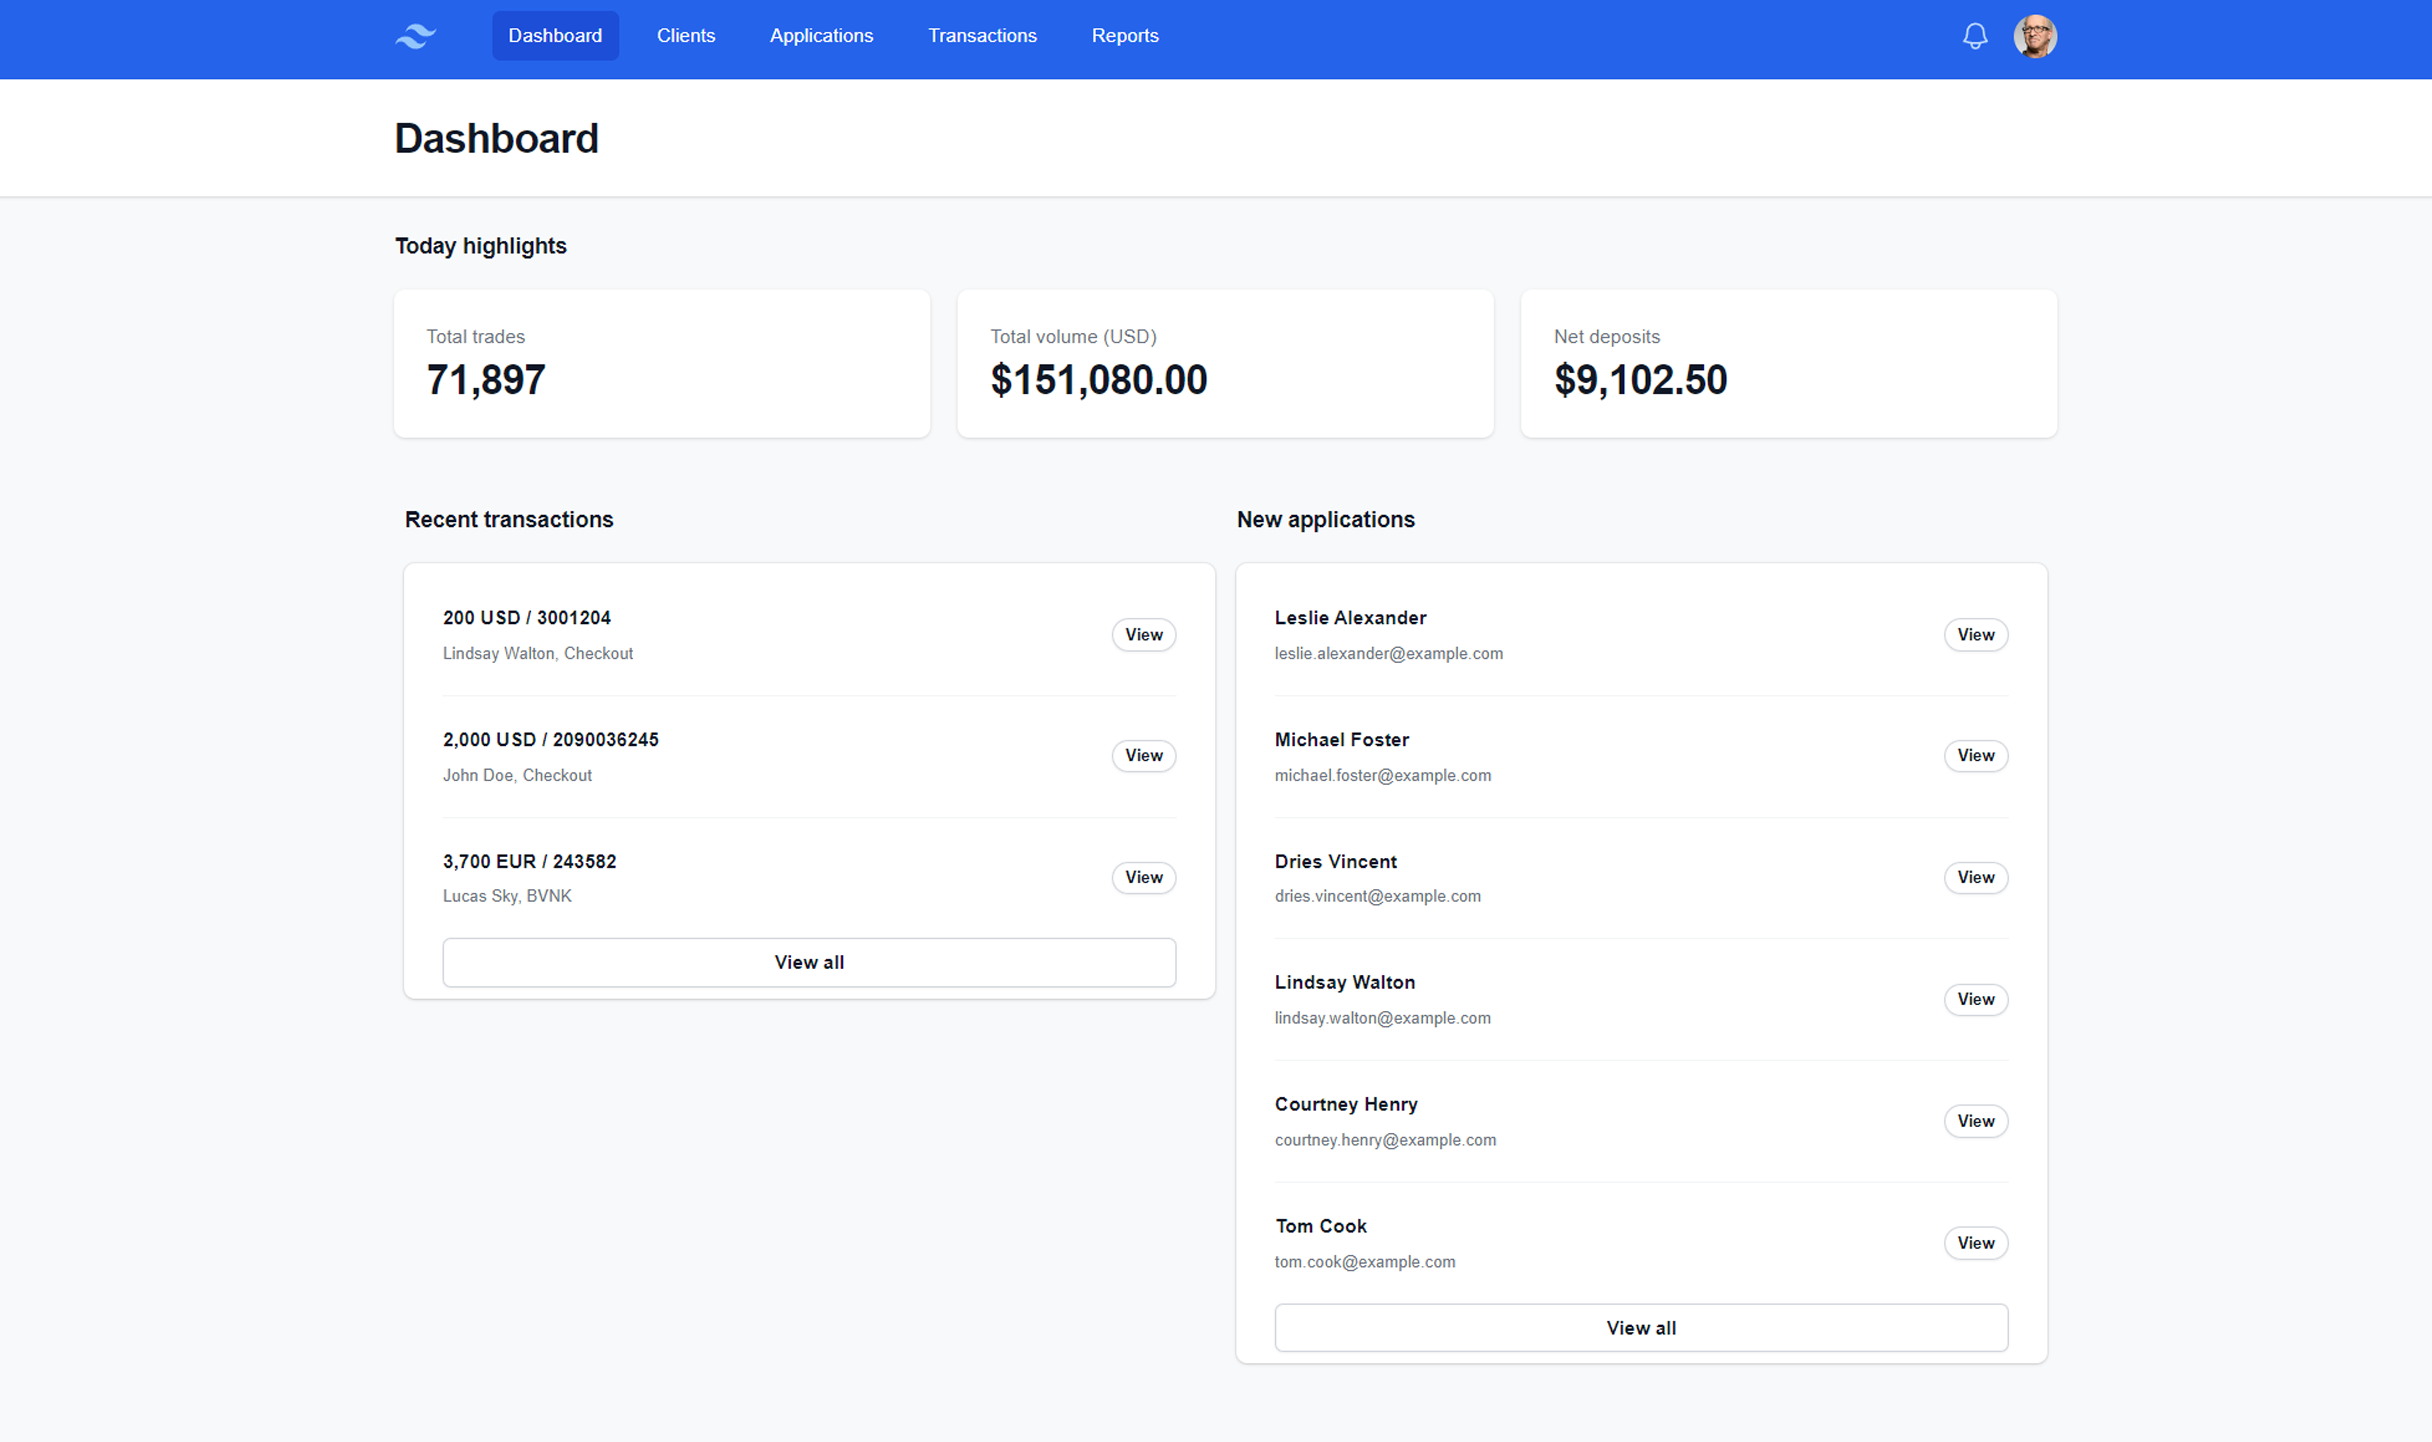Select the Dashboard navigation item
Screen dimensions: 2432x1442
[x=555, y=35]
